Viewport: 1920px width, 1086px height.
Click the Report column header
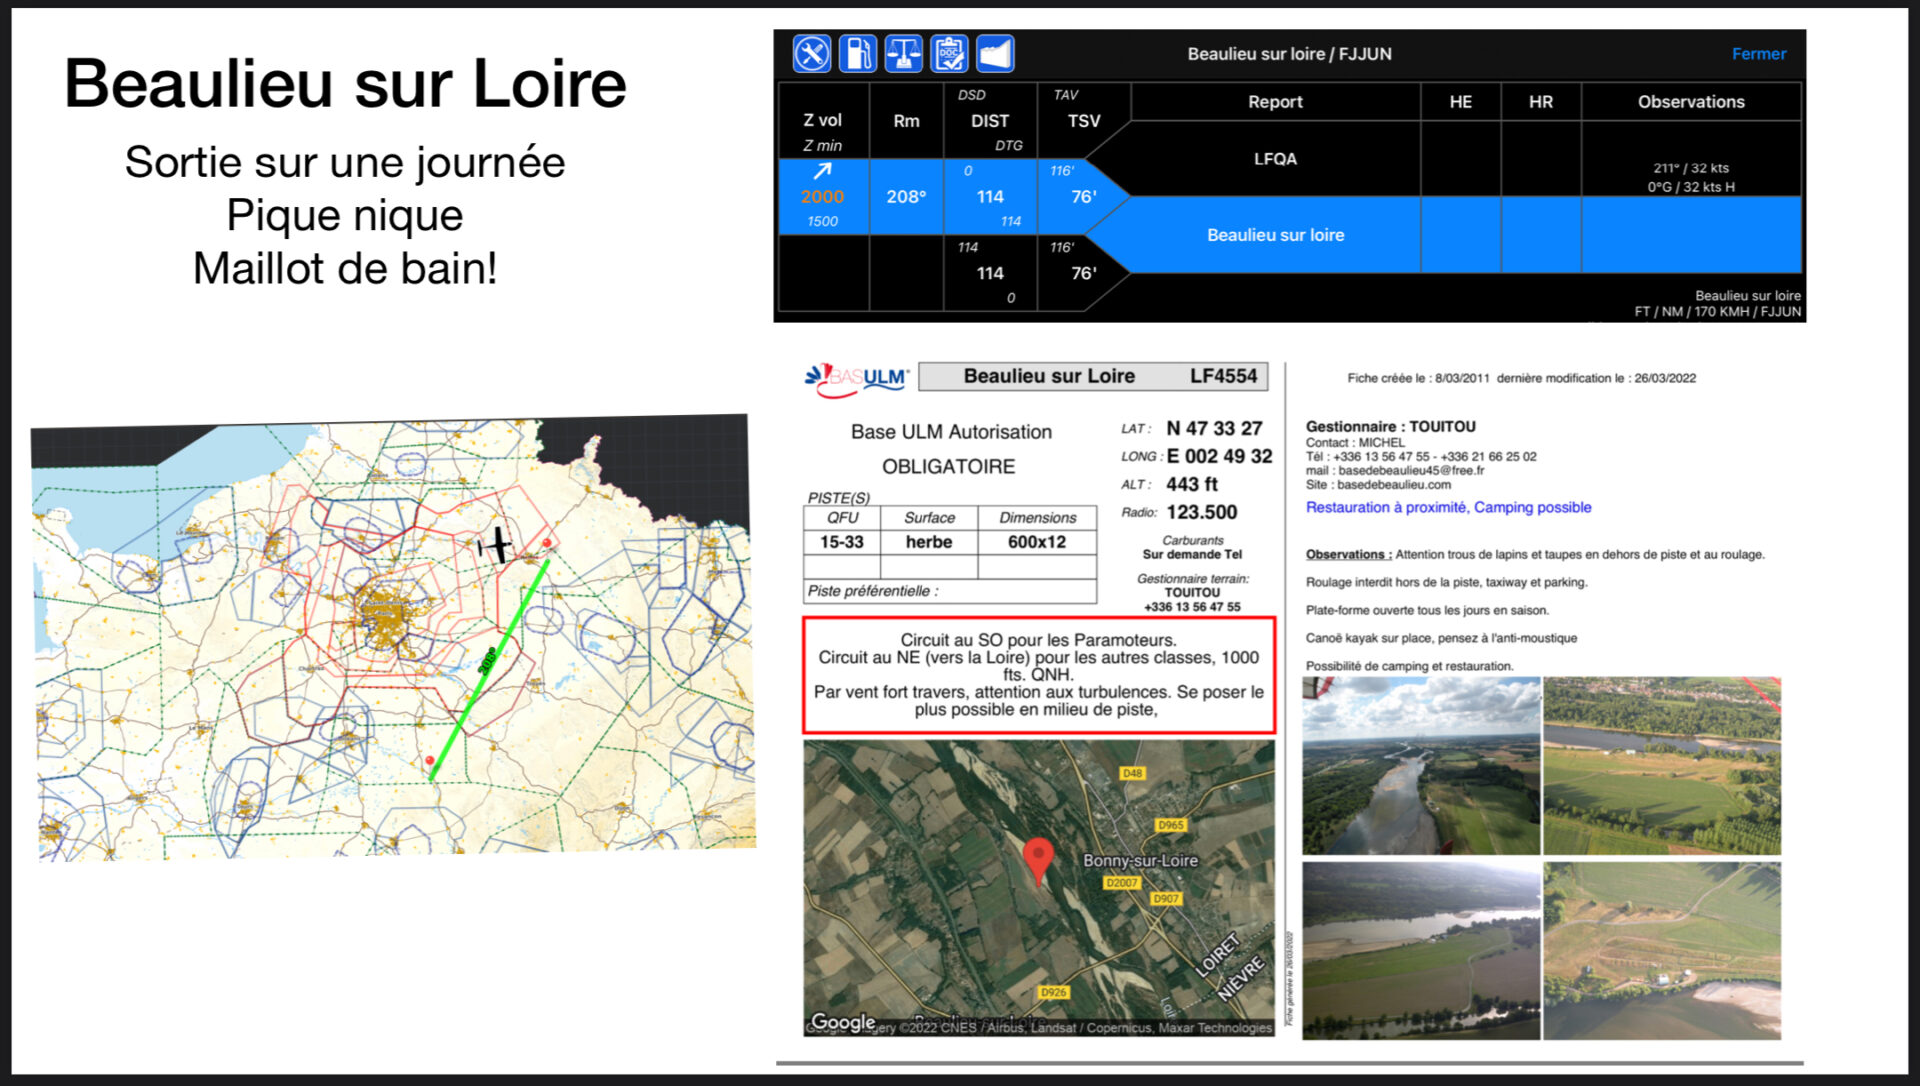[x=1275, y=102]
